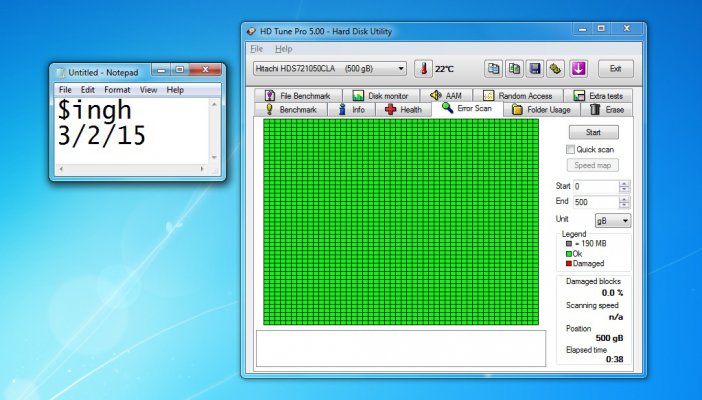Viewport: 702px width, 400px height.
Task: Open the Folder Usage tab
Action: click(541, 109)
